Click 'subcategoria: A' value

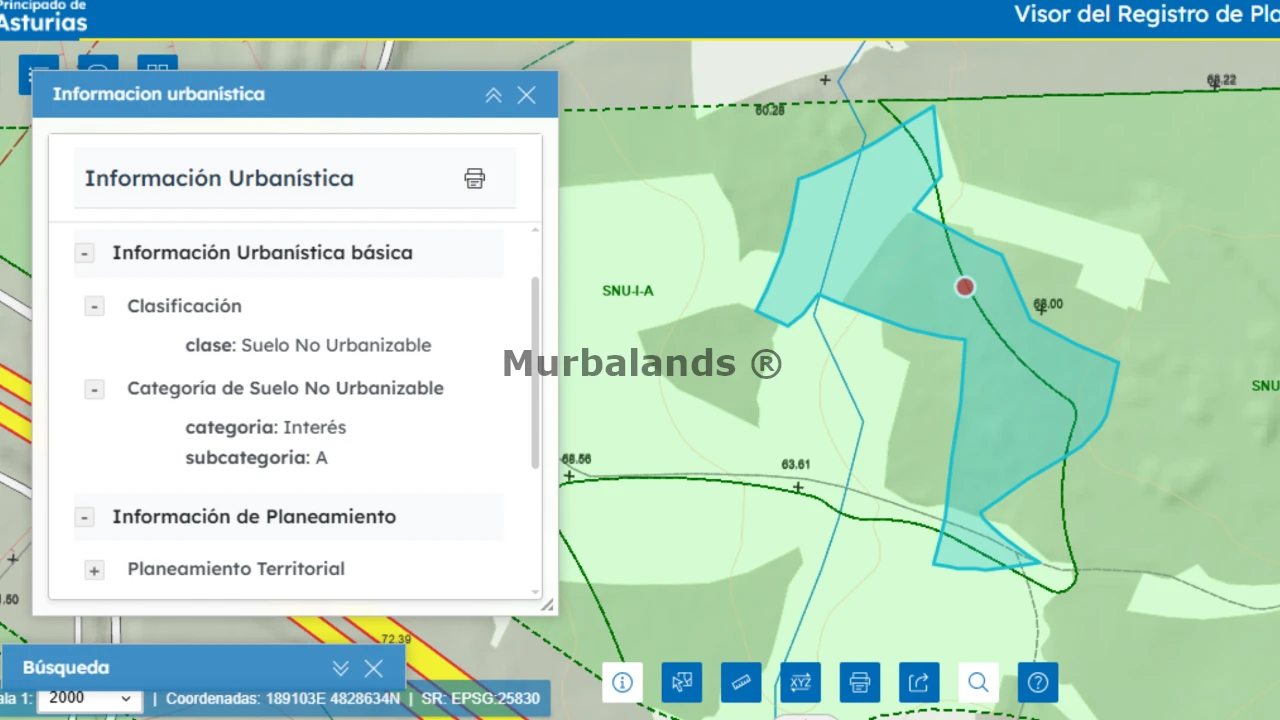point(256,458)
